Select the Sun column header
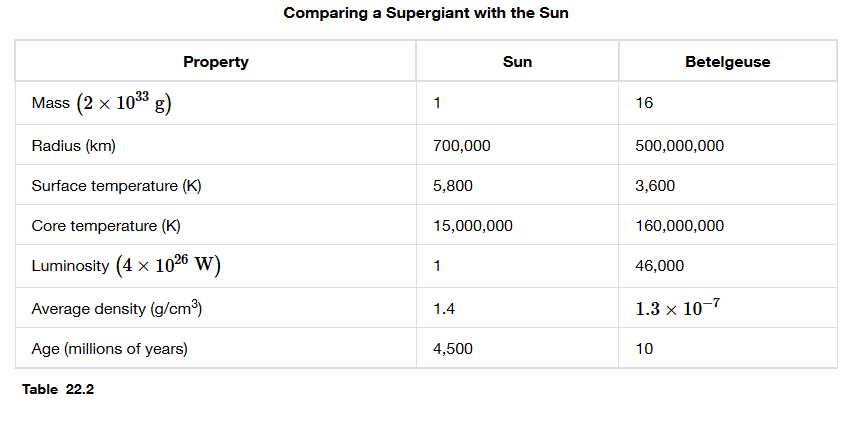Viewport: 851px width, 426px height. click(x=517, y=62)
